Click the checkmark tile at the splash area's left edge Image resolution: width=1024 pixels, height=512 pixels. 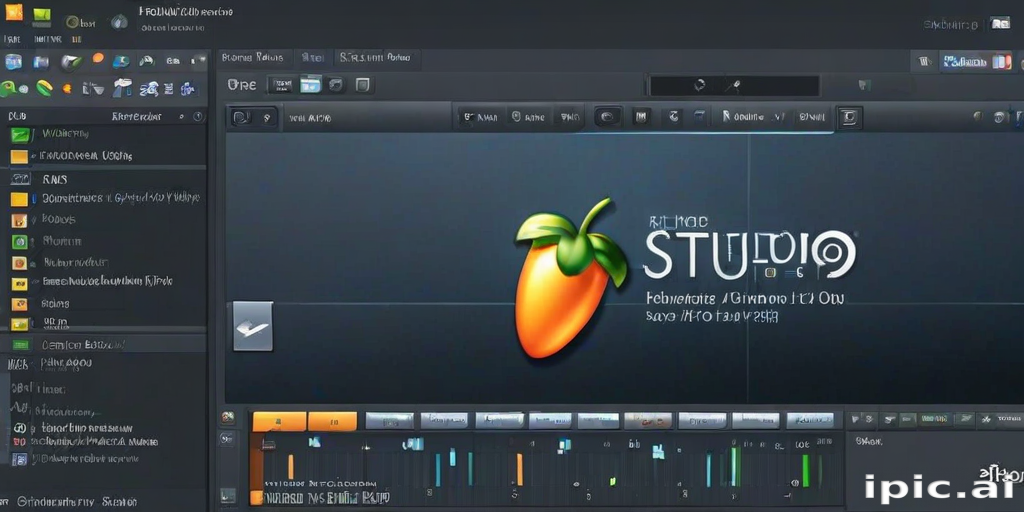coord(253,326)
